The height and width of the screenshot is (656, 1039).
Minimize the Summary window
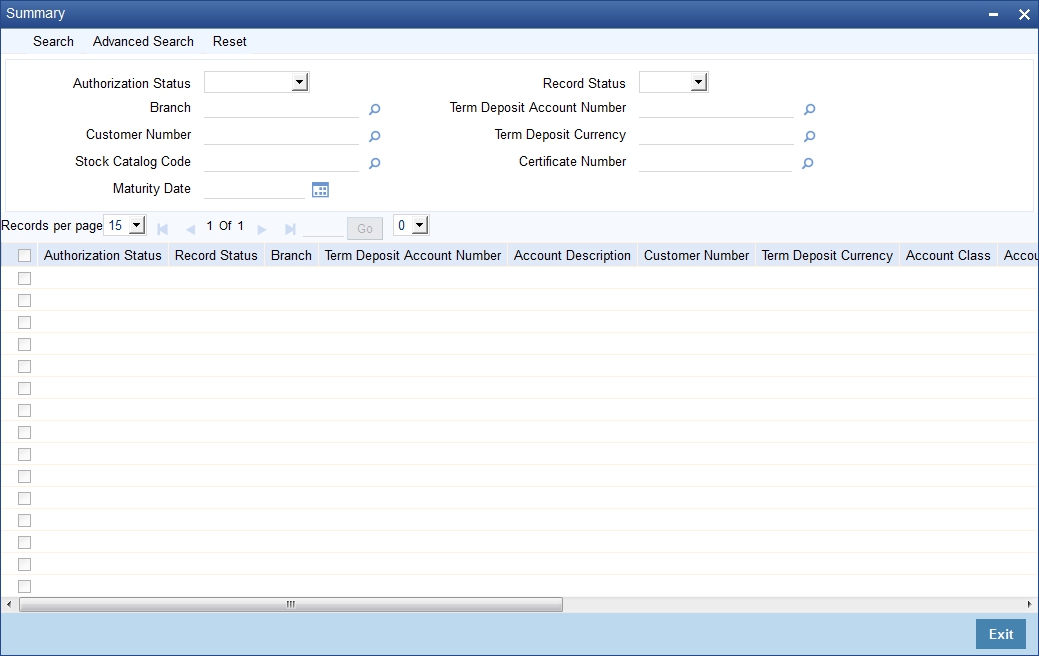pos(993,14)
